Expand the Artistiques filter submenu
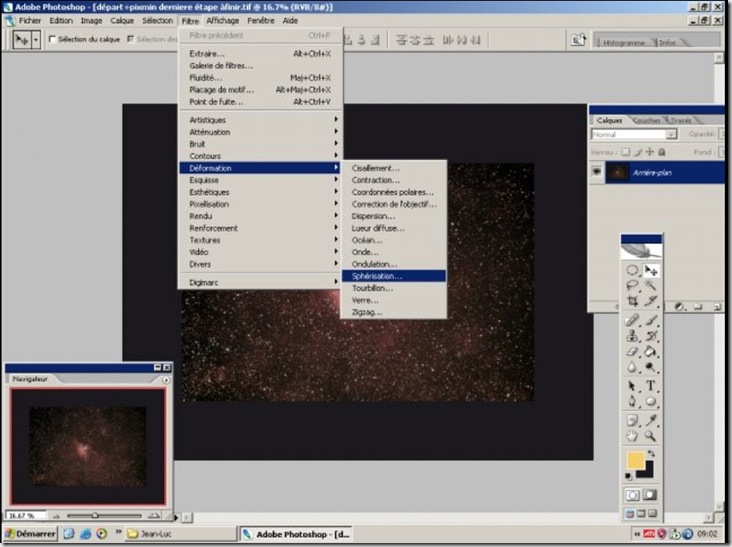 260,120
